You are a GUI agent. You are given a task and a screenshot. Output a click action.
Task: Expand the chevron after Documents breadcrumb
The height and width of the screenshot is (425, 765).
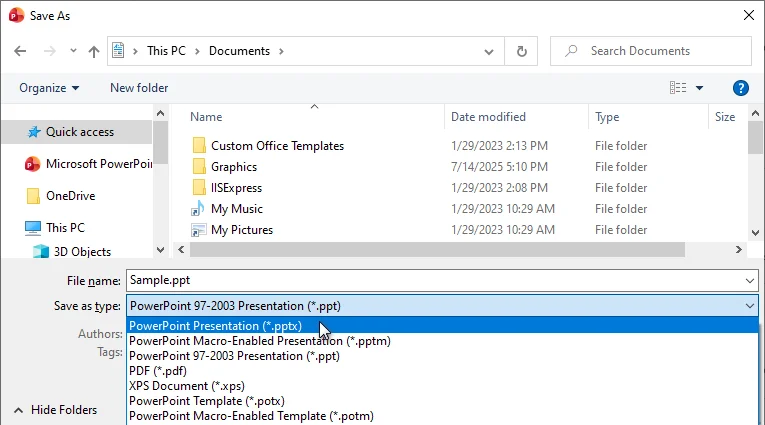click(281, 51)
